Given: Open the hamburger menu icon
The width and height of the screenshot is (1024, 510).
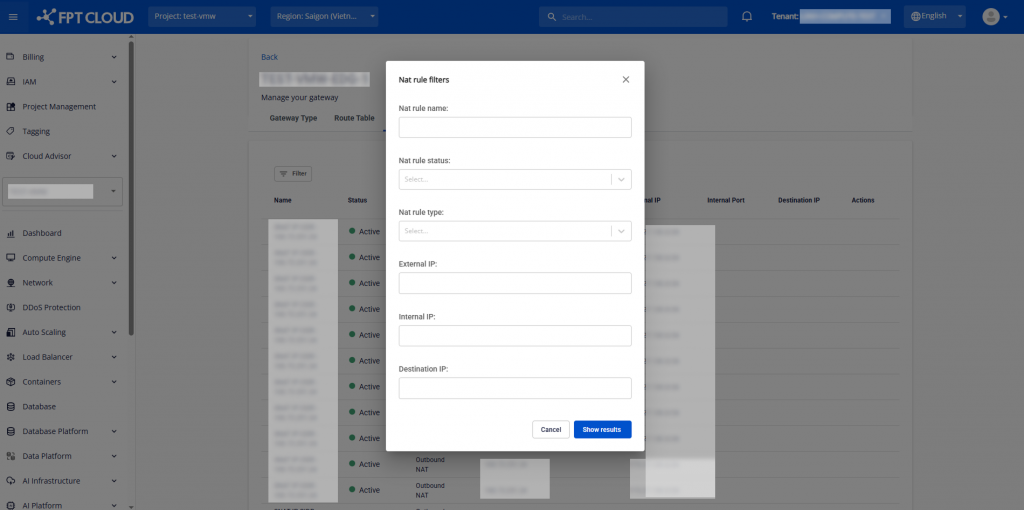Looking at the screenshot, I should 13,16.
